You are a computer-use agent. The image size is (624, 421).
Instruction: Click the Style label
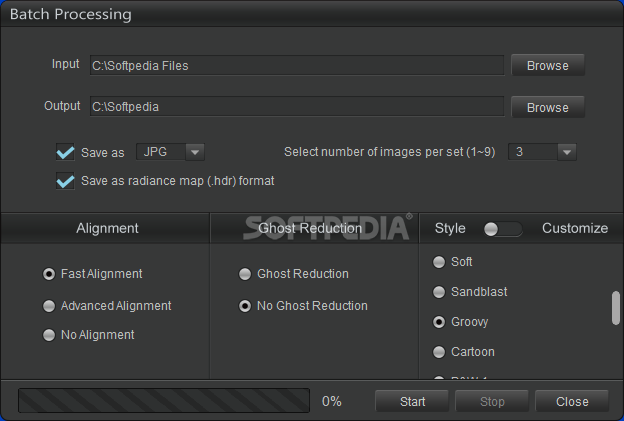point(450,228)
